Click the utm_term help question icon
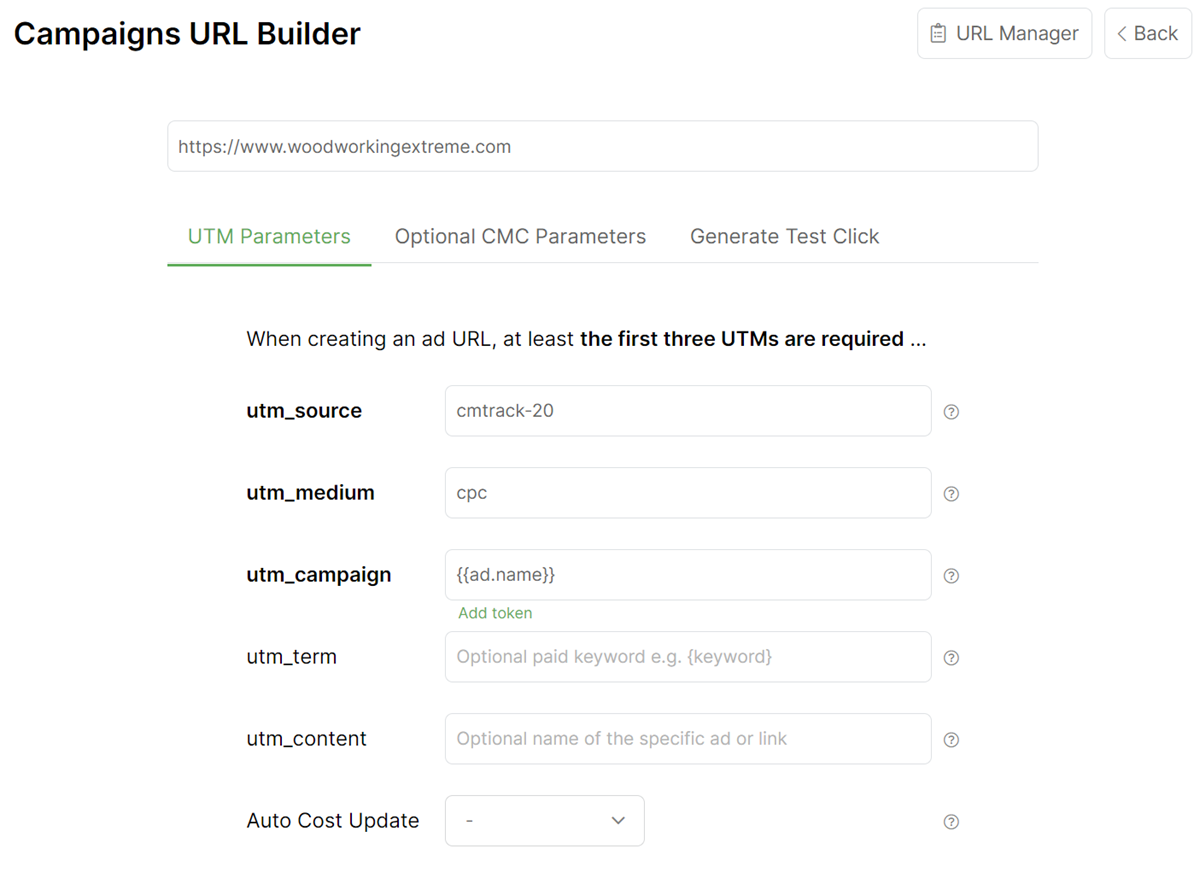1200x872 pixels. (x=951, y=658)
